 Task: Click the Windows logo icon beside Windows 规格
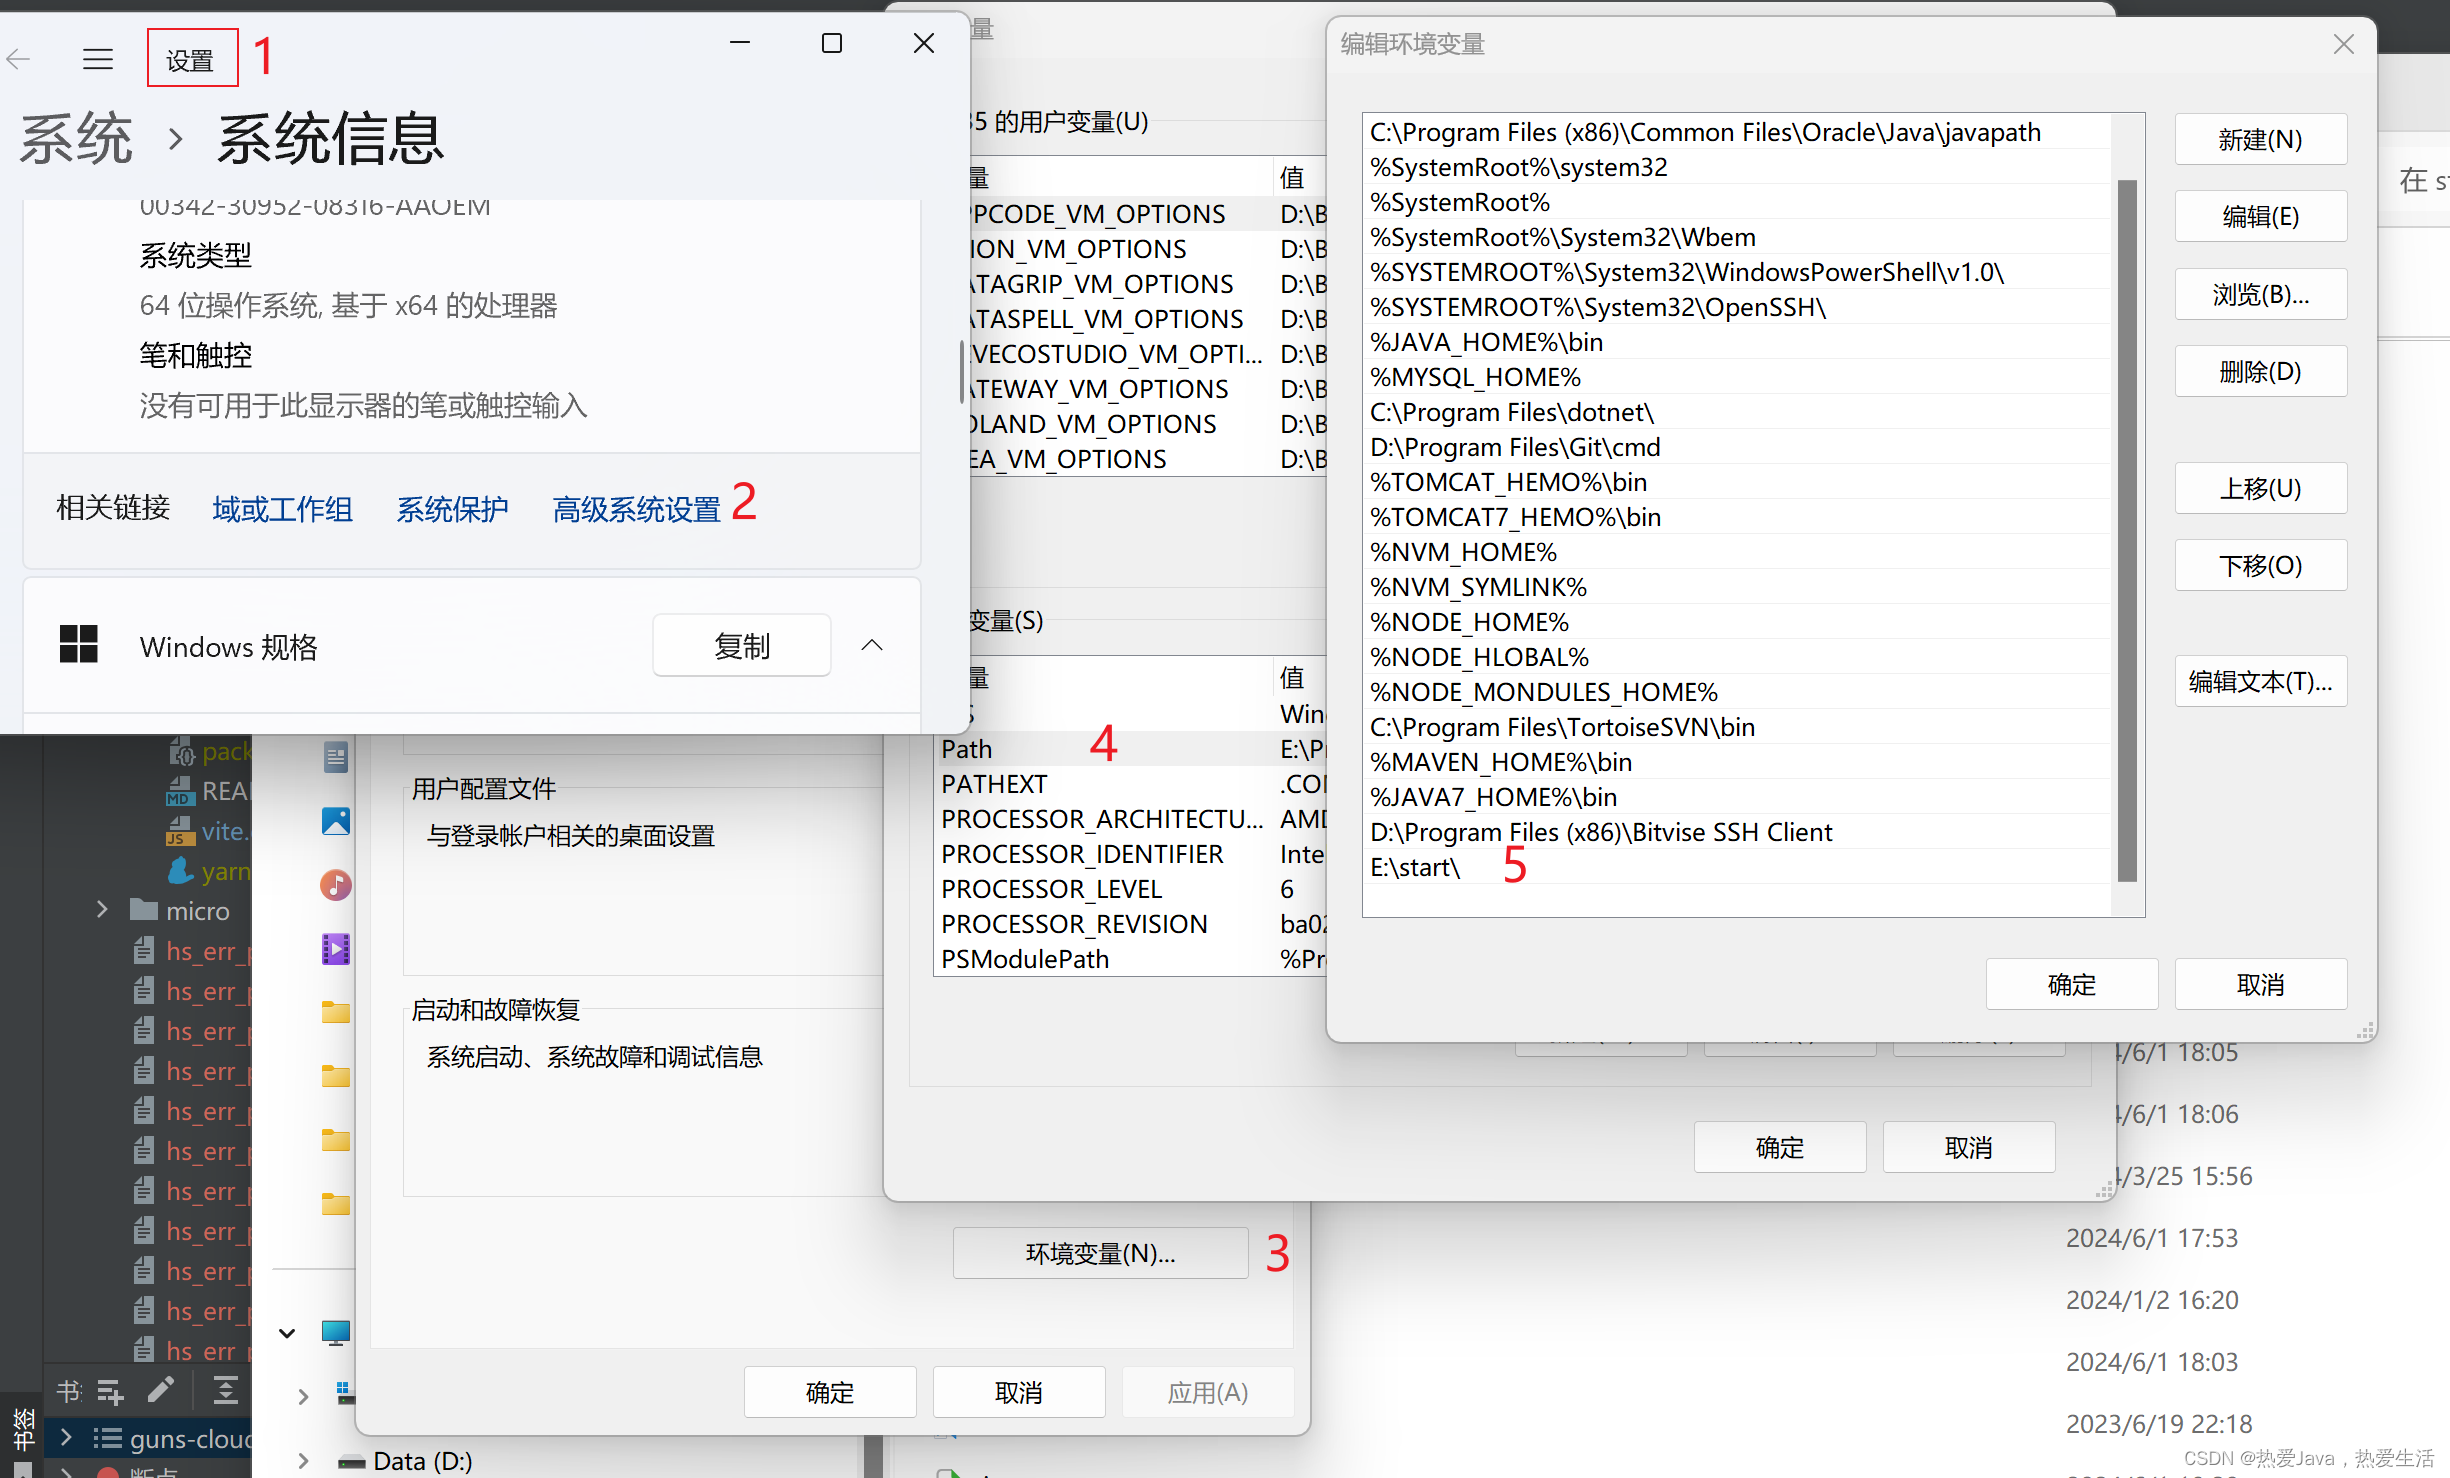point(78,645)
